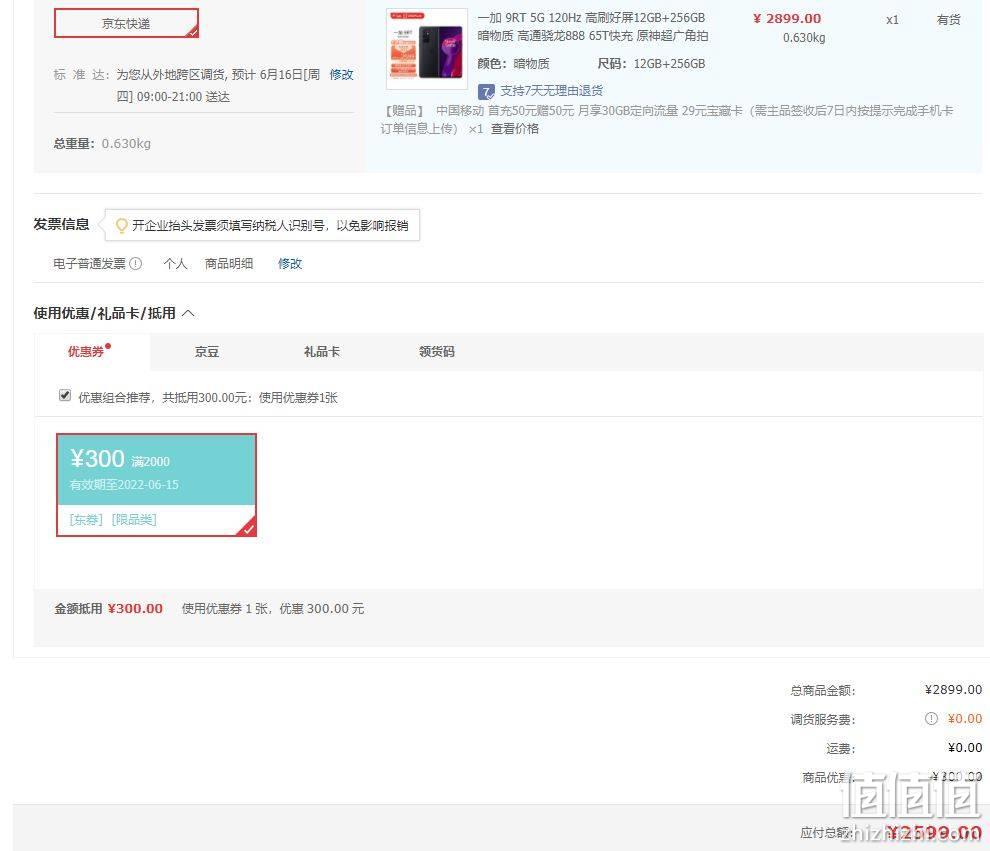The height and width of the screenshot is (851, 990).
Task: Switch to the 礼品卡 tab
Action: (x=322, y=352)
